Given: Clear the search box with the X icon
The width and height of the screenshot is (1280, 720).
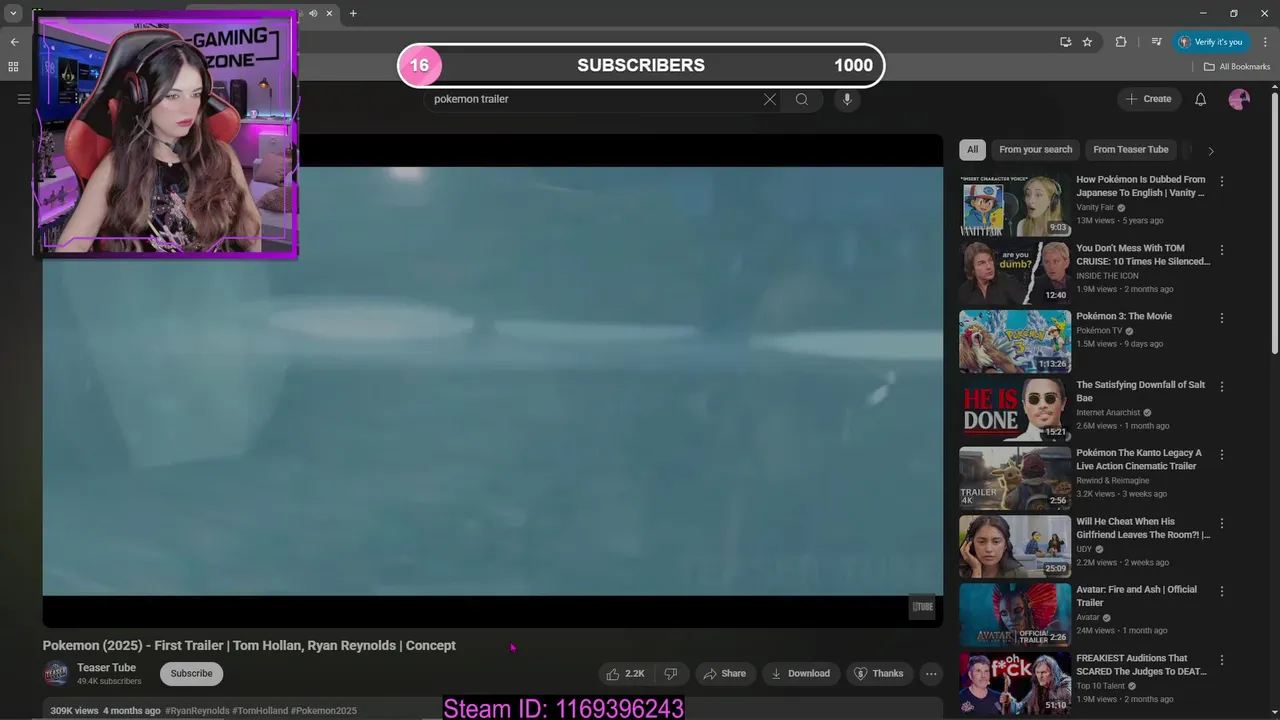Looking at the screenshot, I should tap(770, 99).
